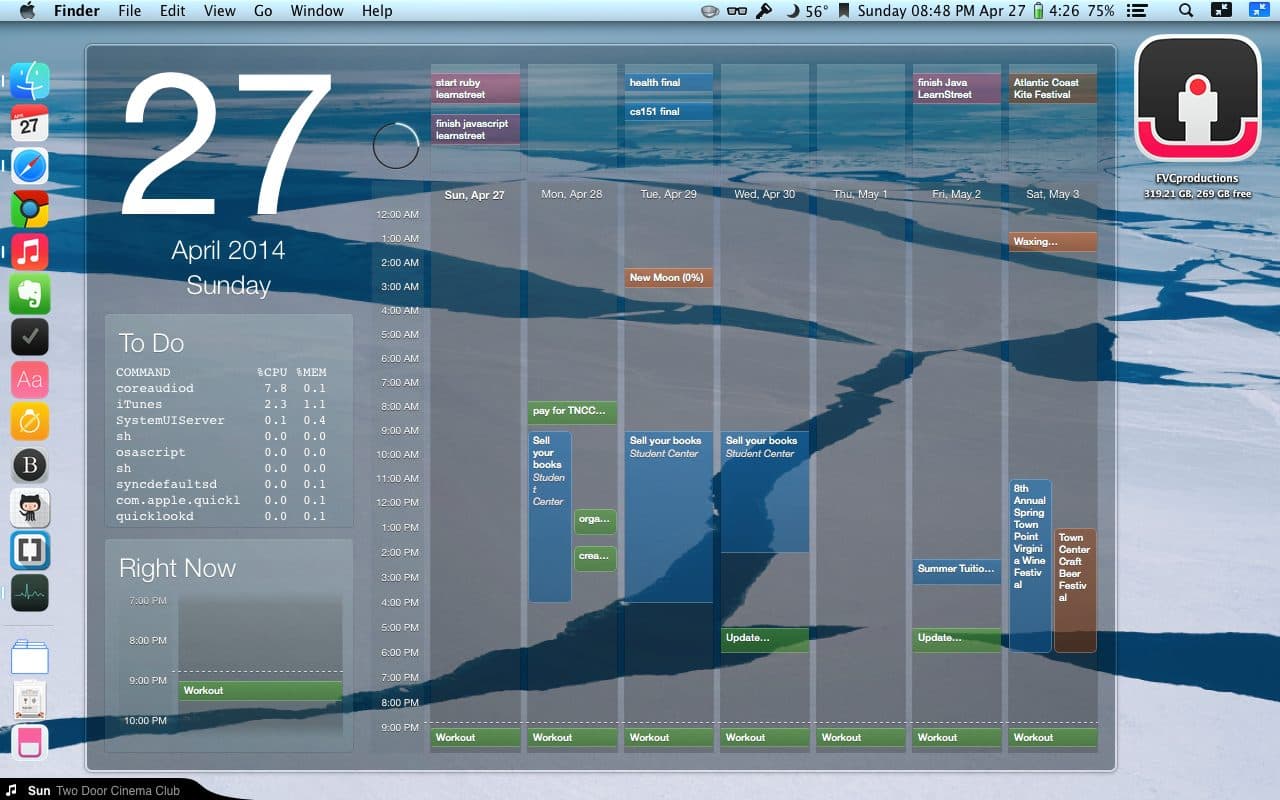Open Brackets editor from the dock
Viewport: 1280px width, 800px height.
point(30,551)
